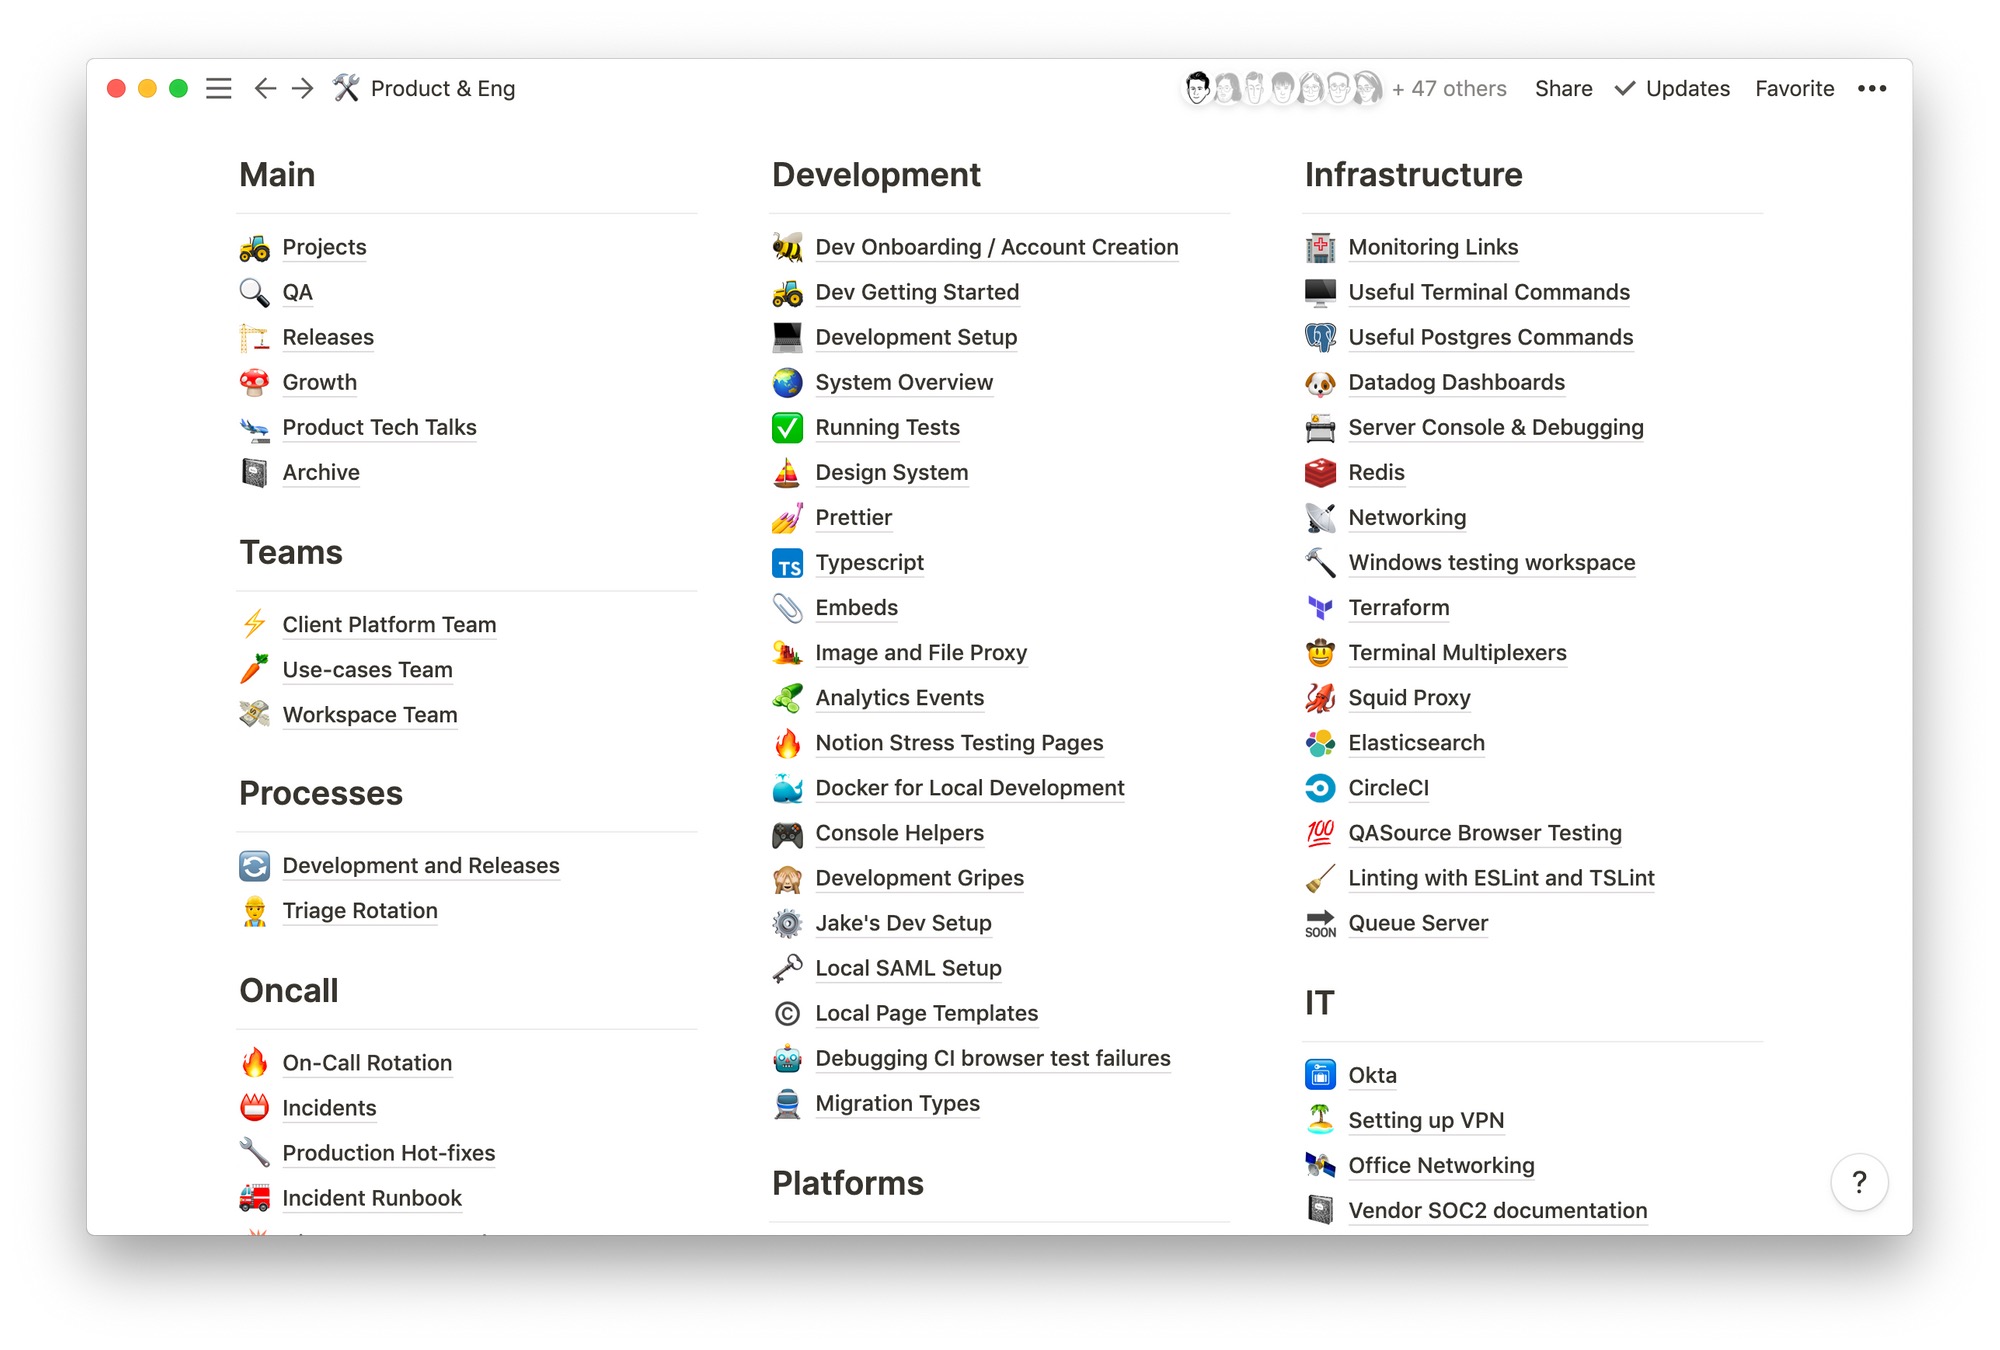The width and height of the screenshot is (2000, 1350).
Task: Open the Prettier page
Action: (854, 517)
